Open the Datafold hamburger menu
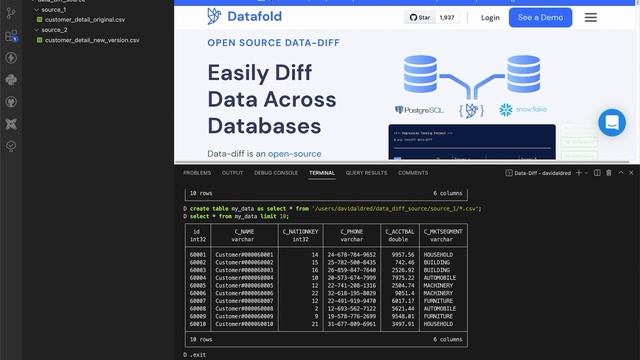 pos(591,18)
